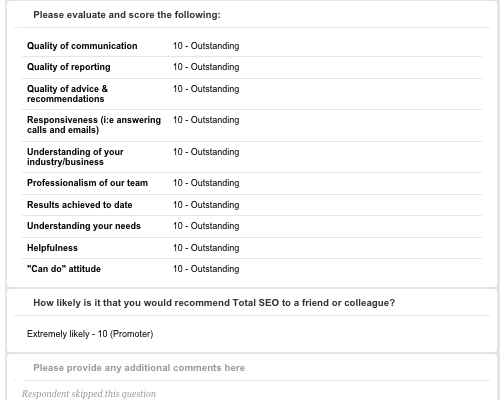Click 'Professionalism of our team' label
This screenshot has width=504, height=400.
[87, 183]
